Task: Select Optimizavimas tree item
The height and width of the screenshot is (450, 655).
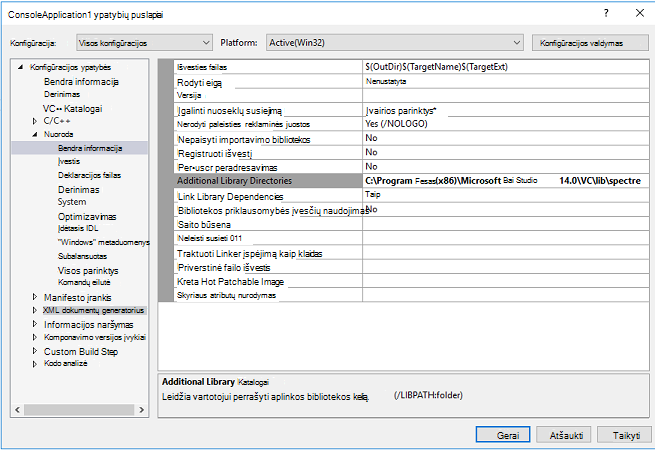Action: click(87, 217)
